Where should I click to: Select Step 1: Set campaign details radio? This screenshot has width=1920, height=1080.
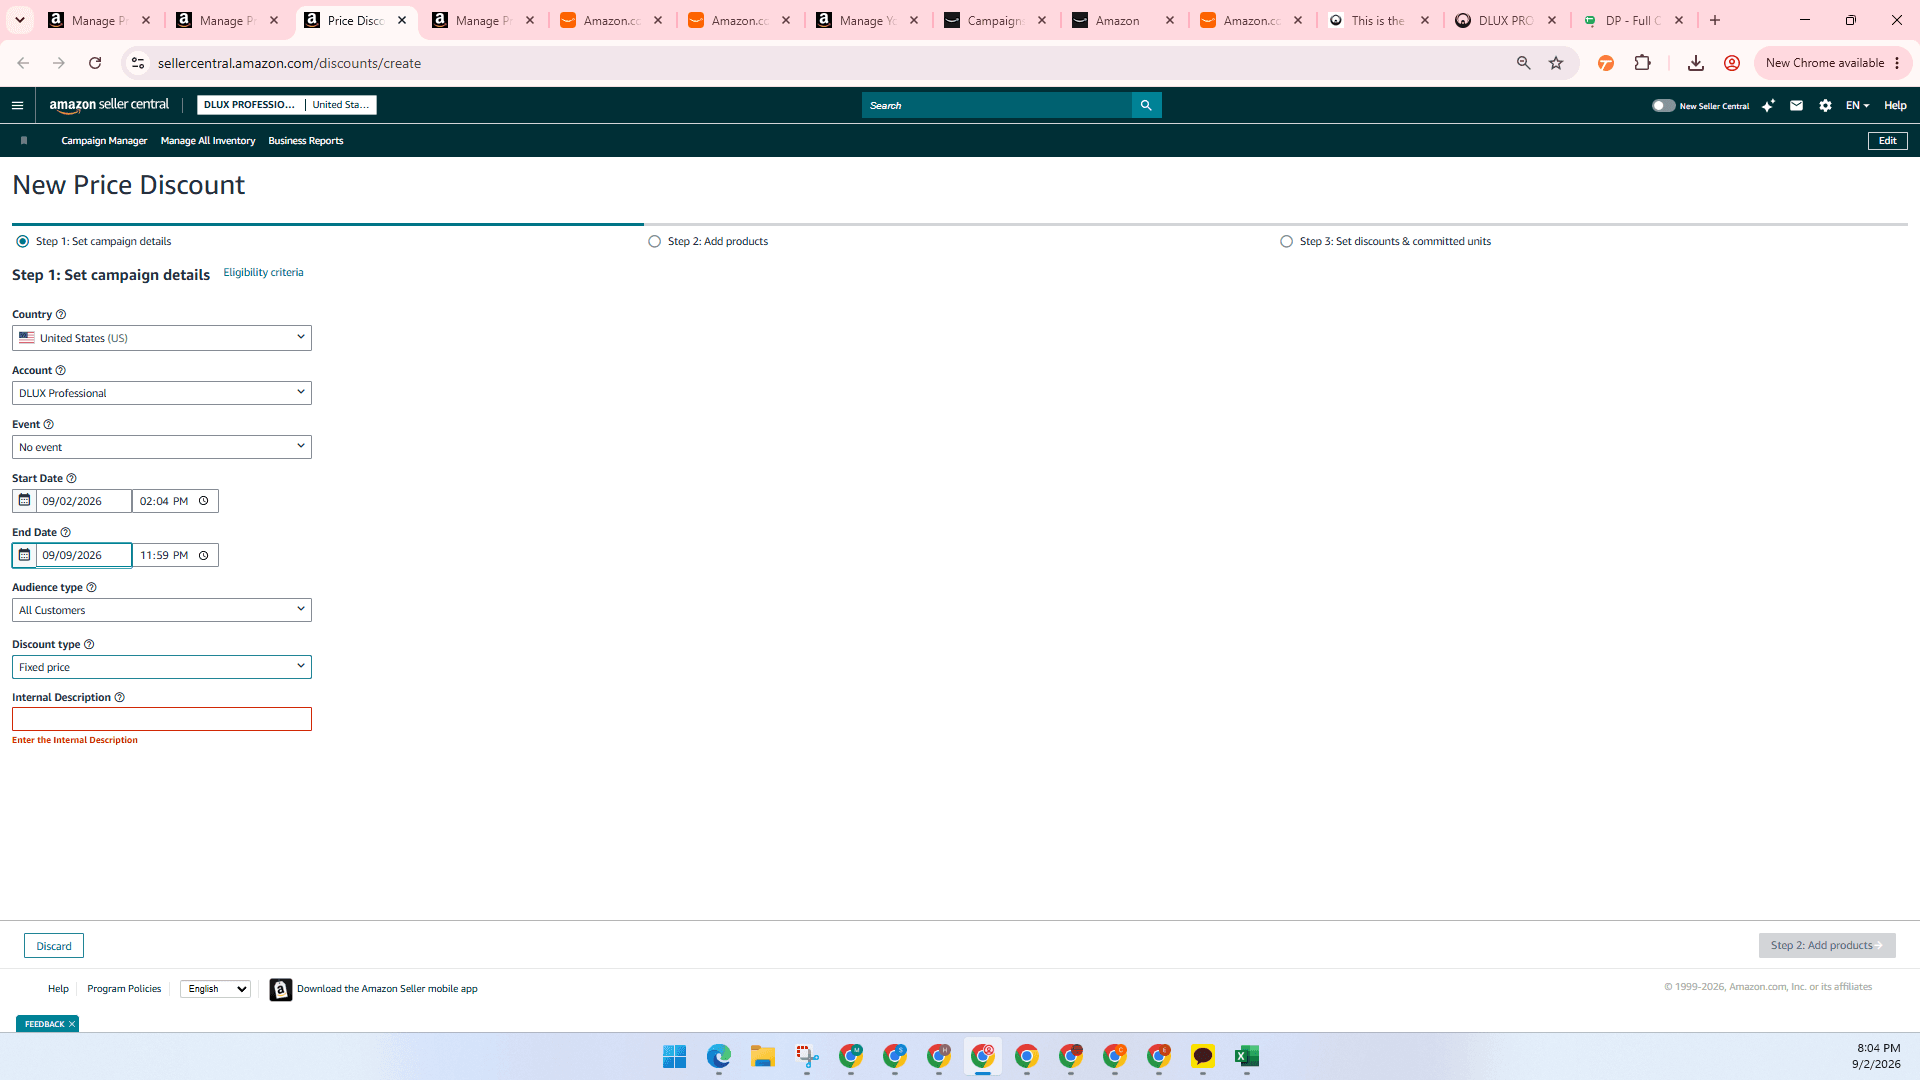point(22,241)
